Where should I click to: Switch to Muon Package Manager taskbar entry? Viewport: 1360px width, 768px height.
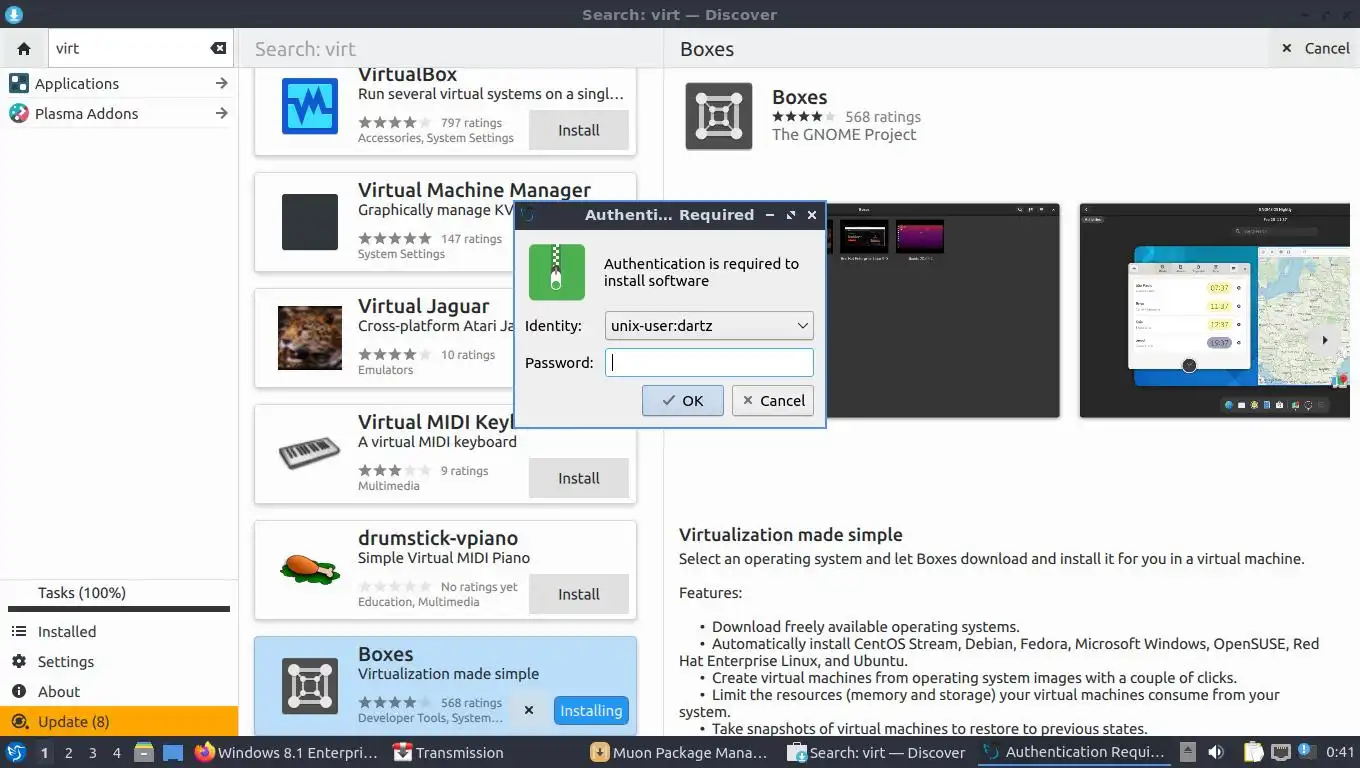[680, 752]
